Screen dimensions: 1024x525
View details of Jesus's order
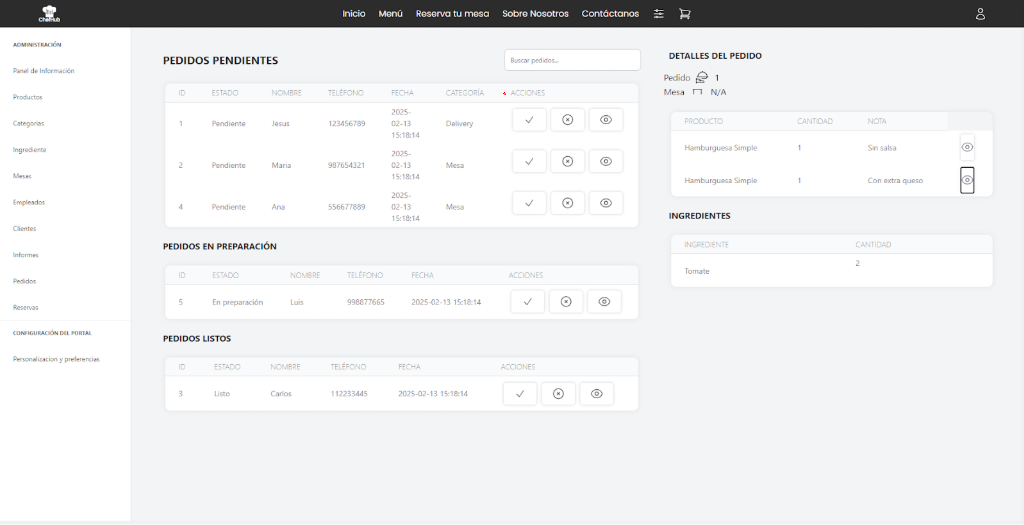coord(606,120)
